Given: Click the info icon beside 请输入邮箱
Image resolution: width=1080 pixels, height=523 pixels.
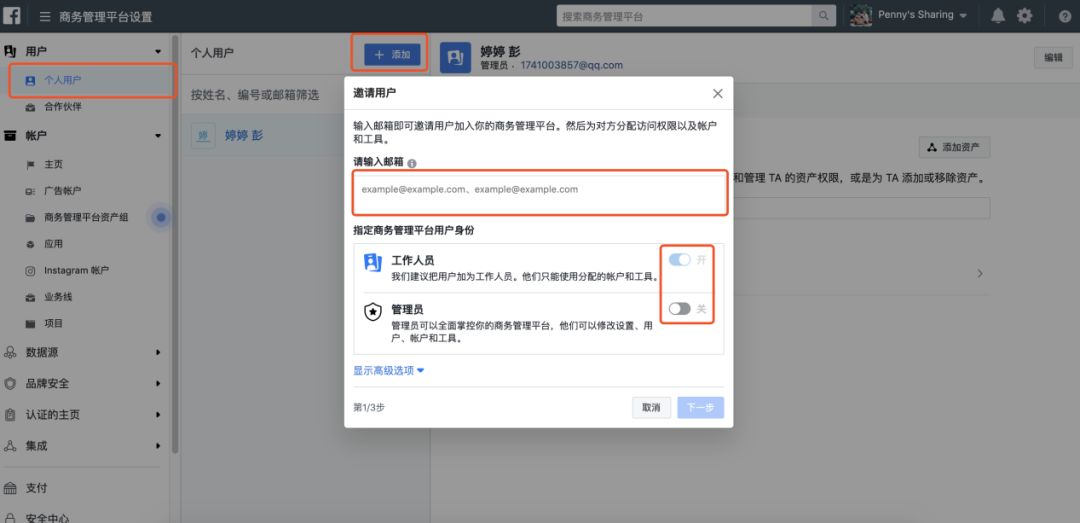Looking at the screenshot, I should tap(412, 164).
